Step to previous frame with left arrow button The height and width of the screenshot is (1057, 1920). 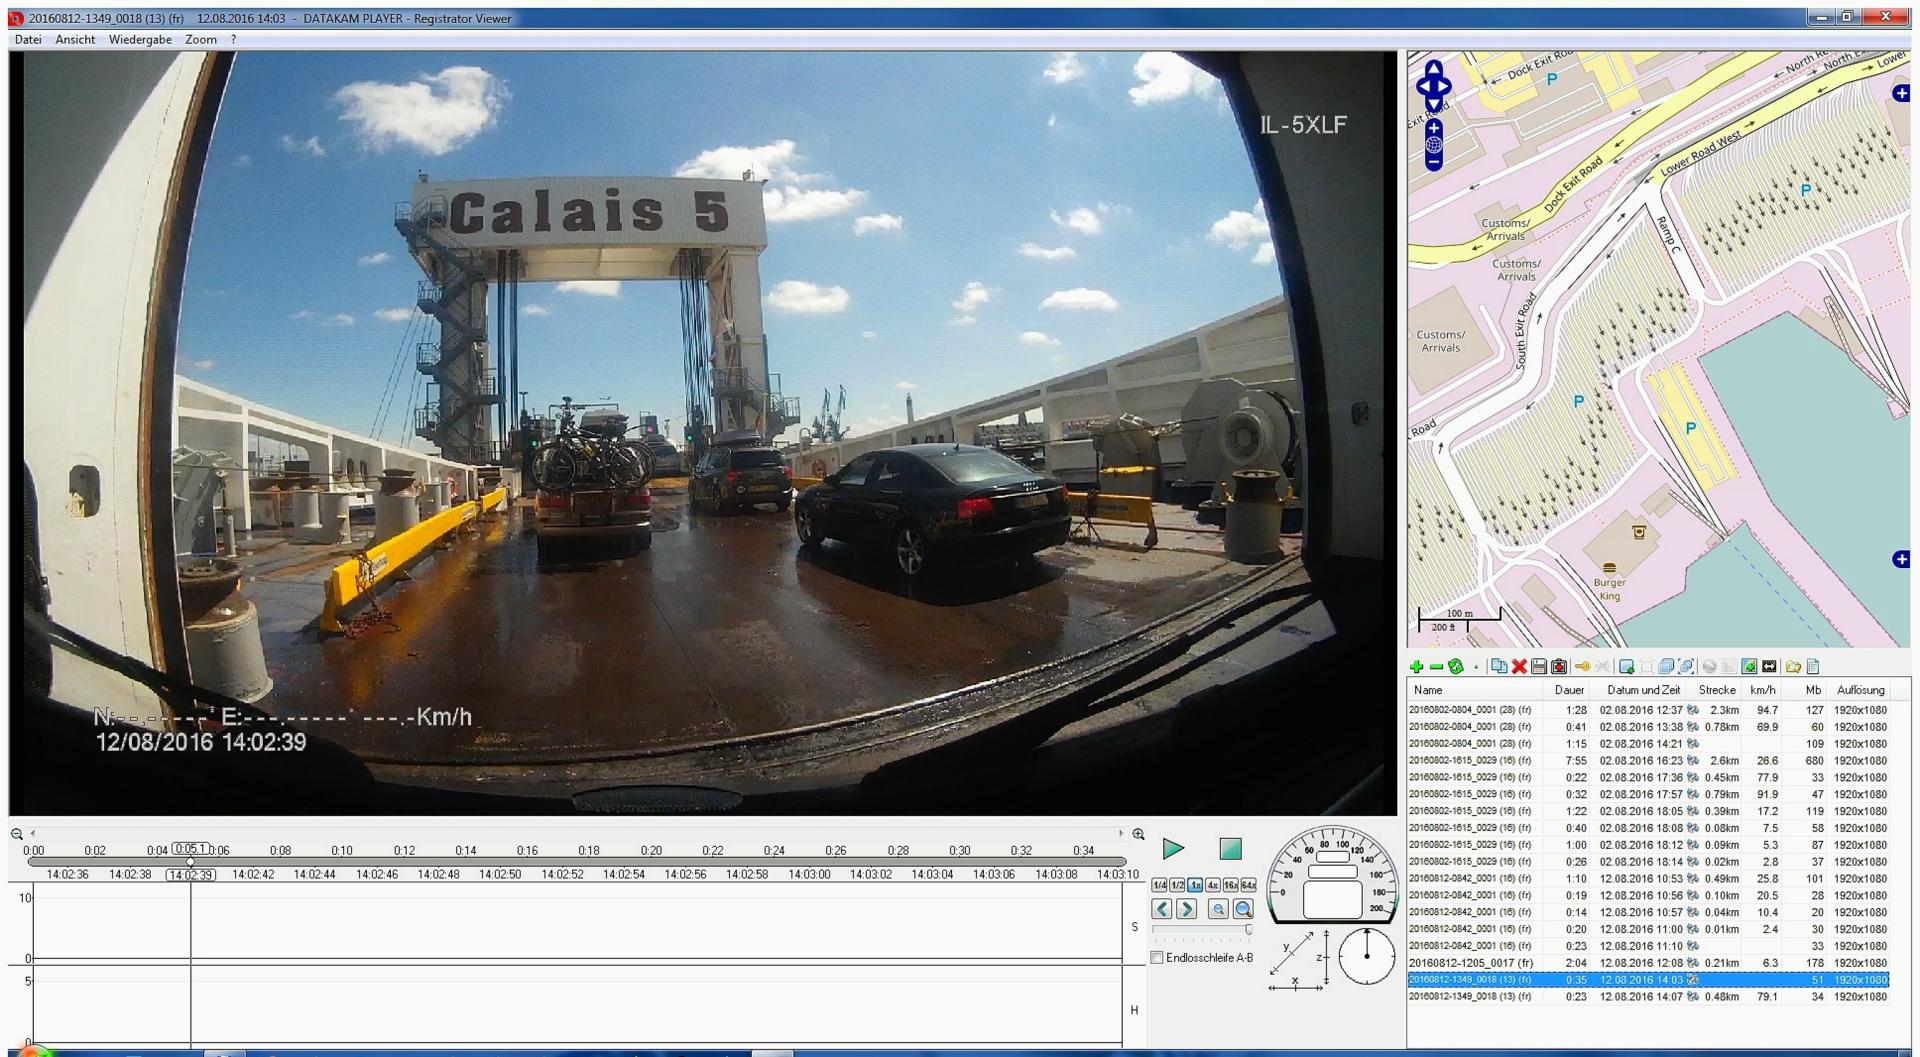click(x=1161, y=909)
